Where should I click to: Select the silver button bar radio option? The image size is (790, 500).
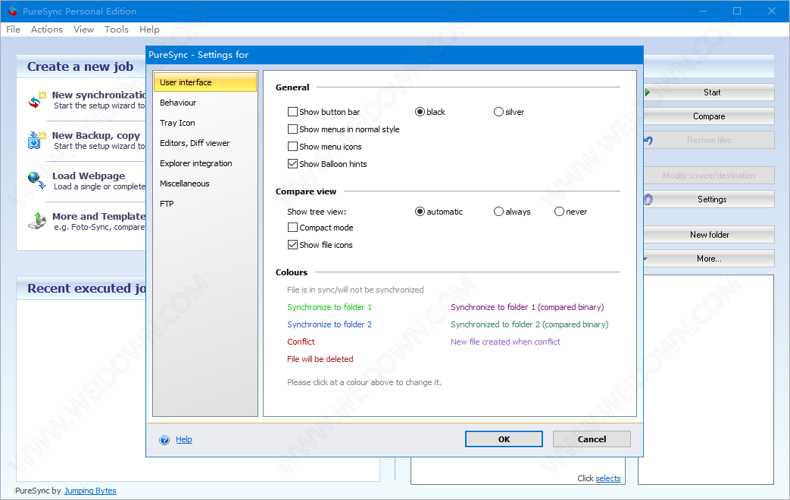pos(498,111)
